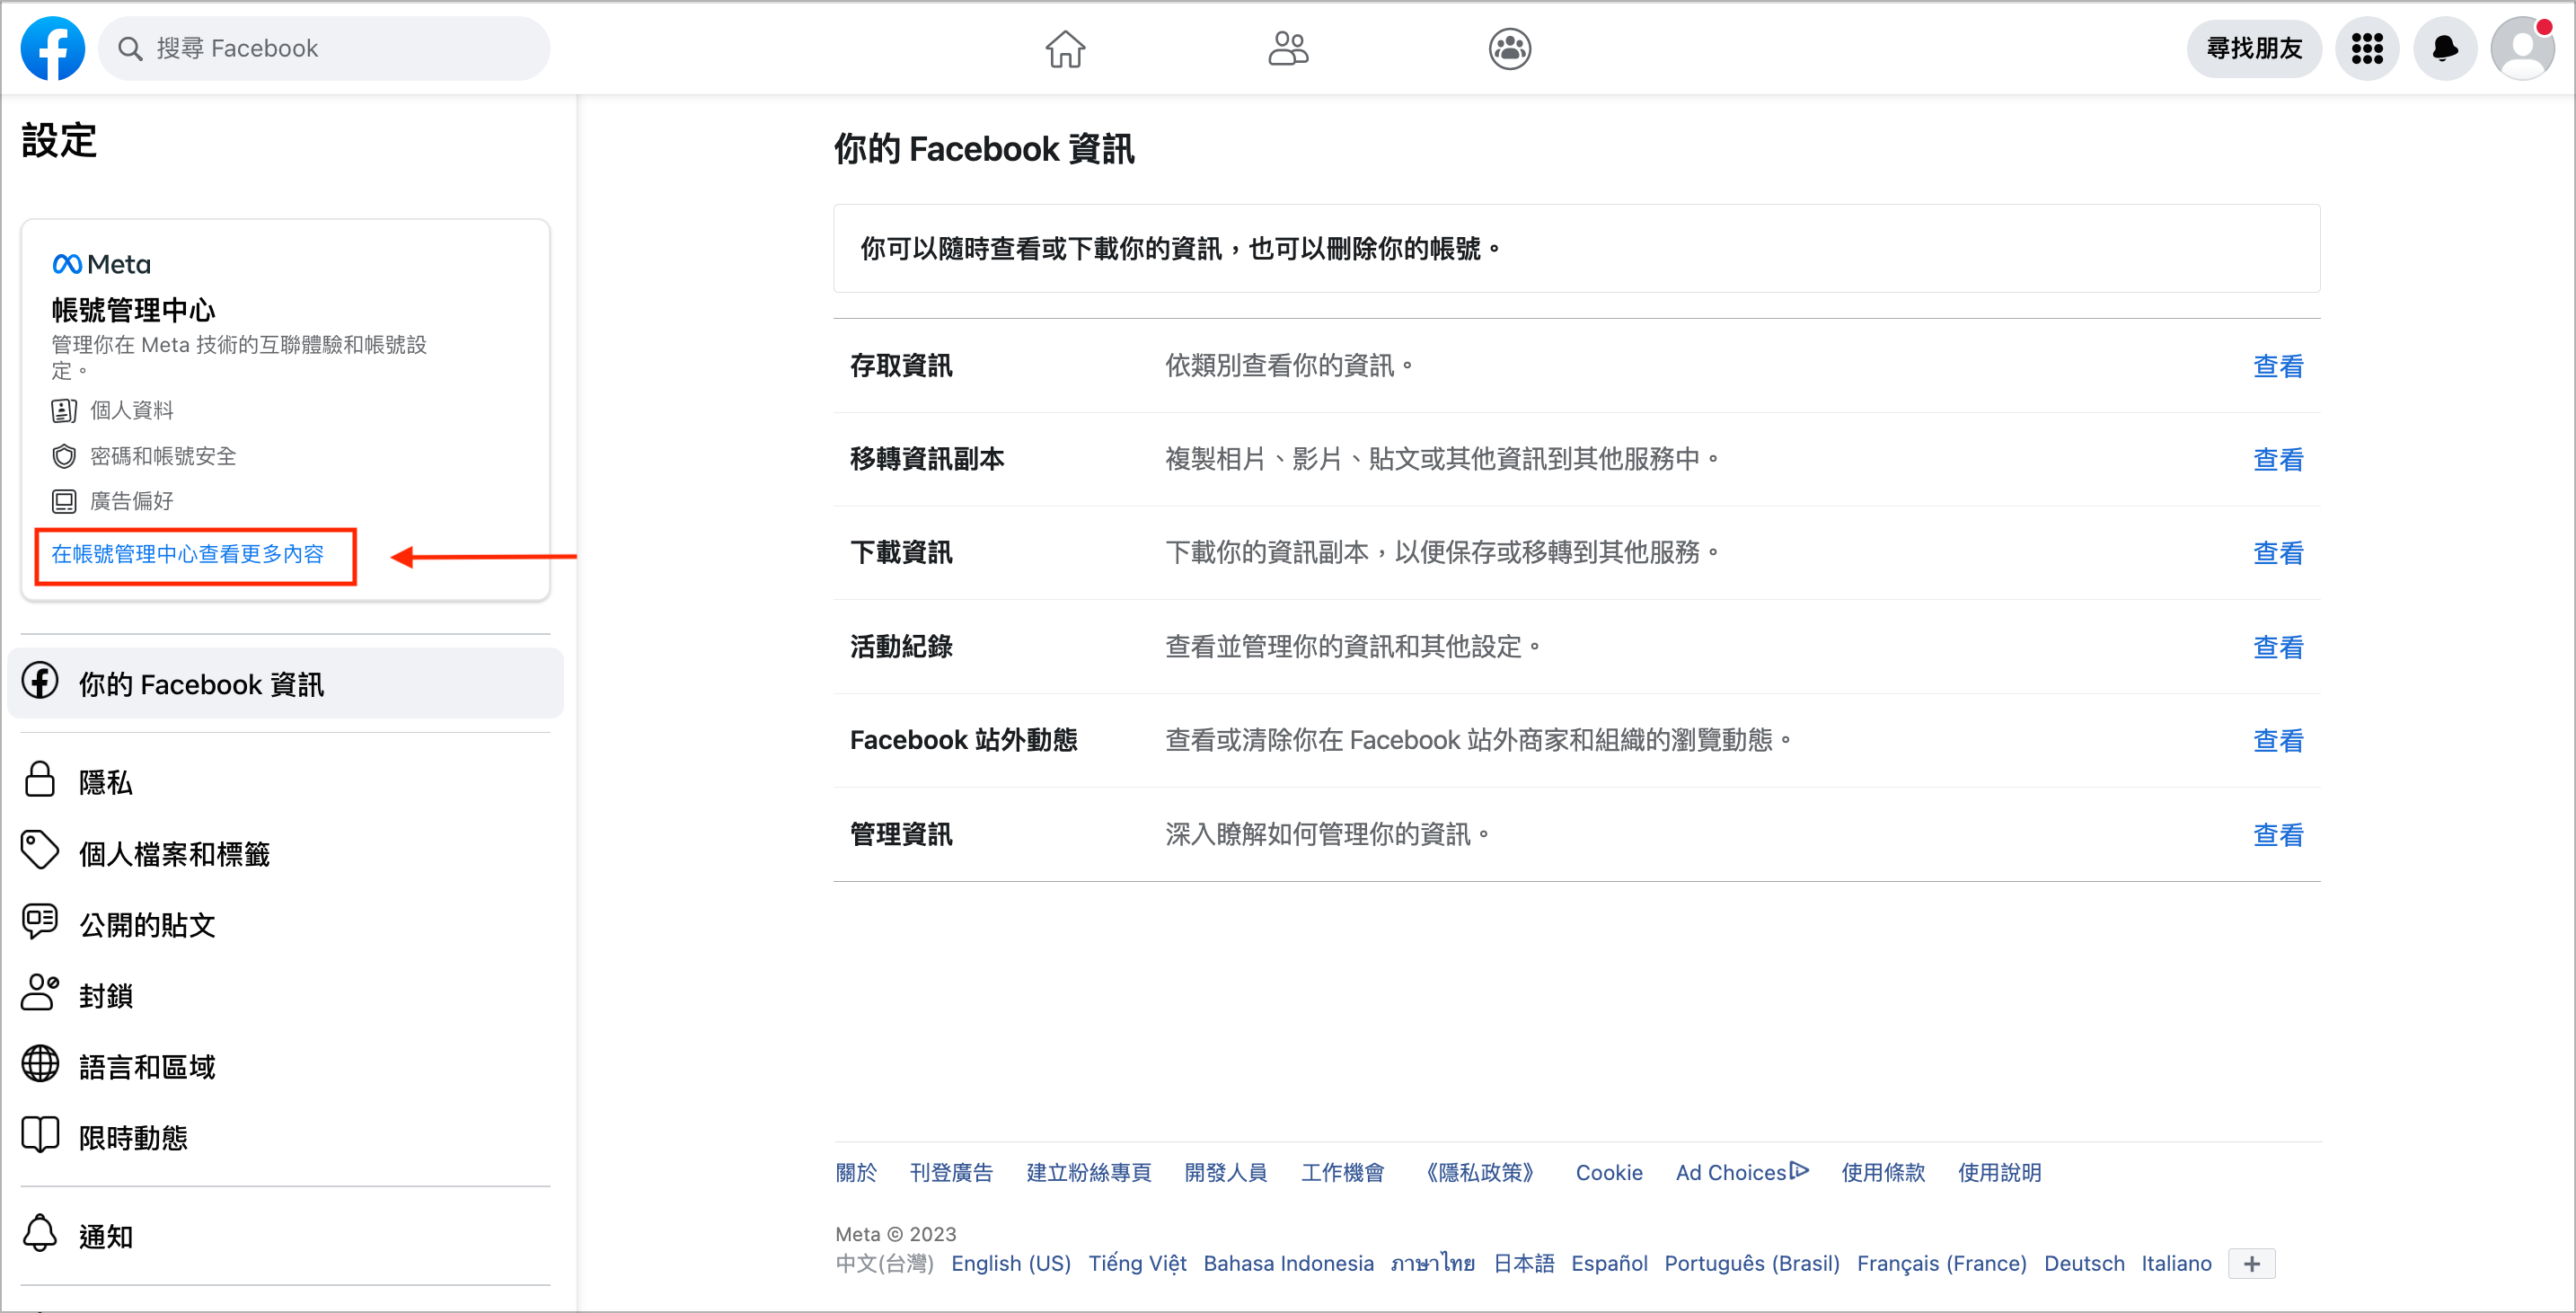Viewport: 2576px width, 1313px height.
Task: Click the lock icon for 隱私
Action: [x=40, y=779]
